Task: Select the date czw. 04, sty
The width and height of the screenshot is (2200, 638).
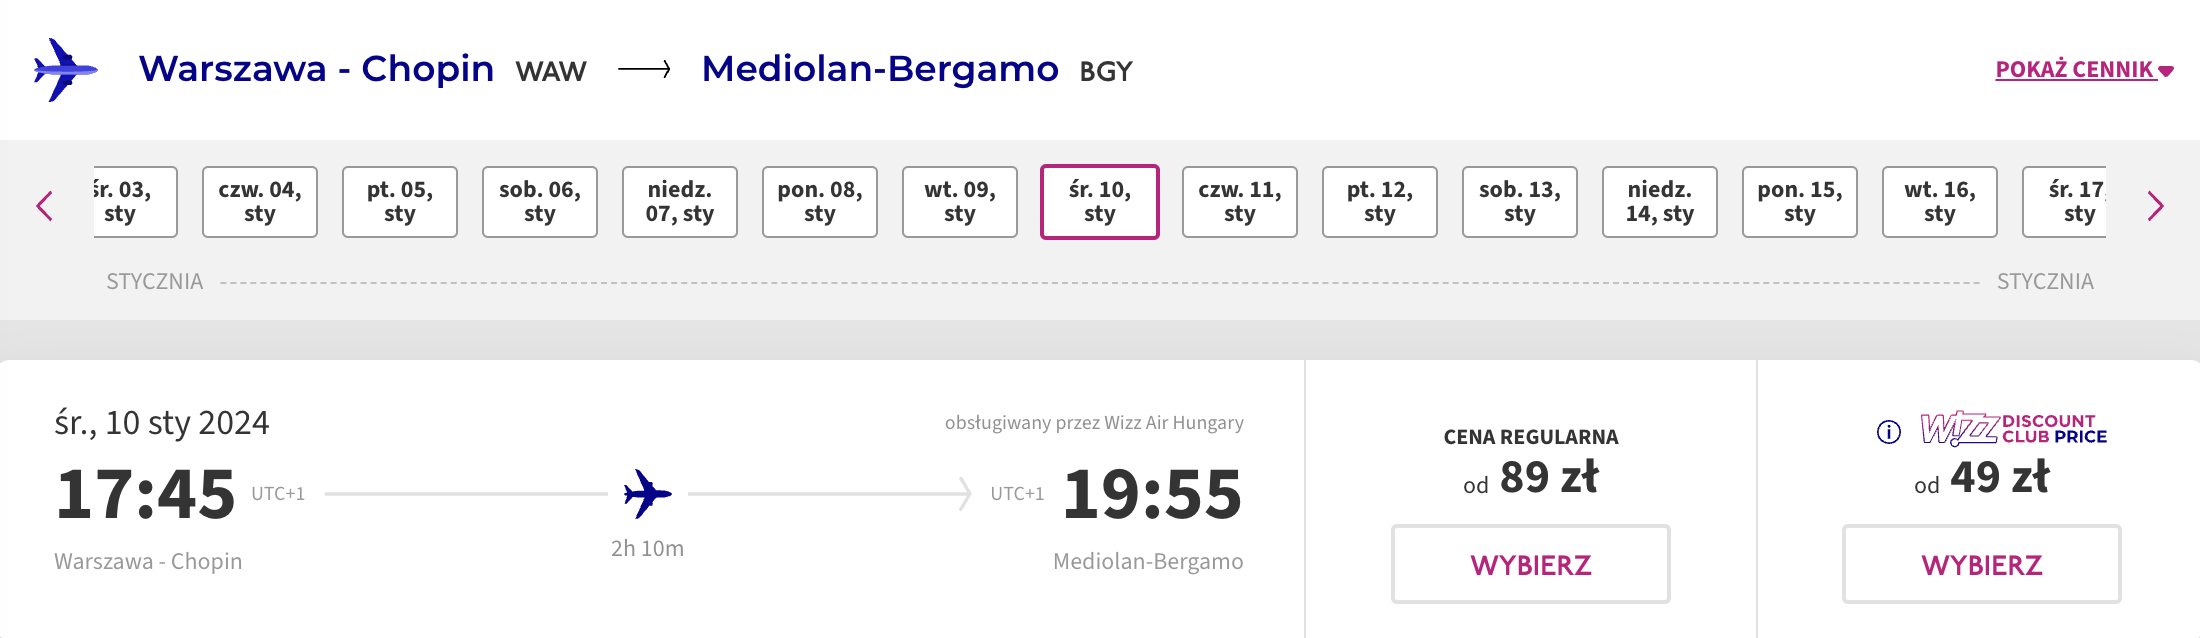Action: tap(260, 202)
